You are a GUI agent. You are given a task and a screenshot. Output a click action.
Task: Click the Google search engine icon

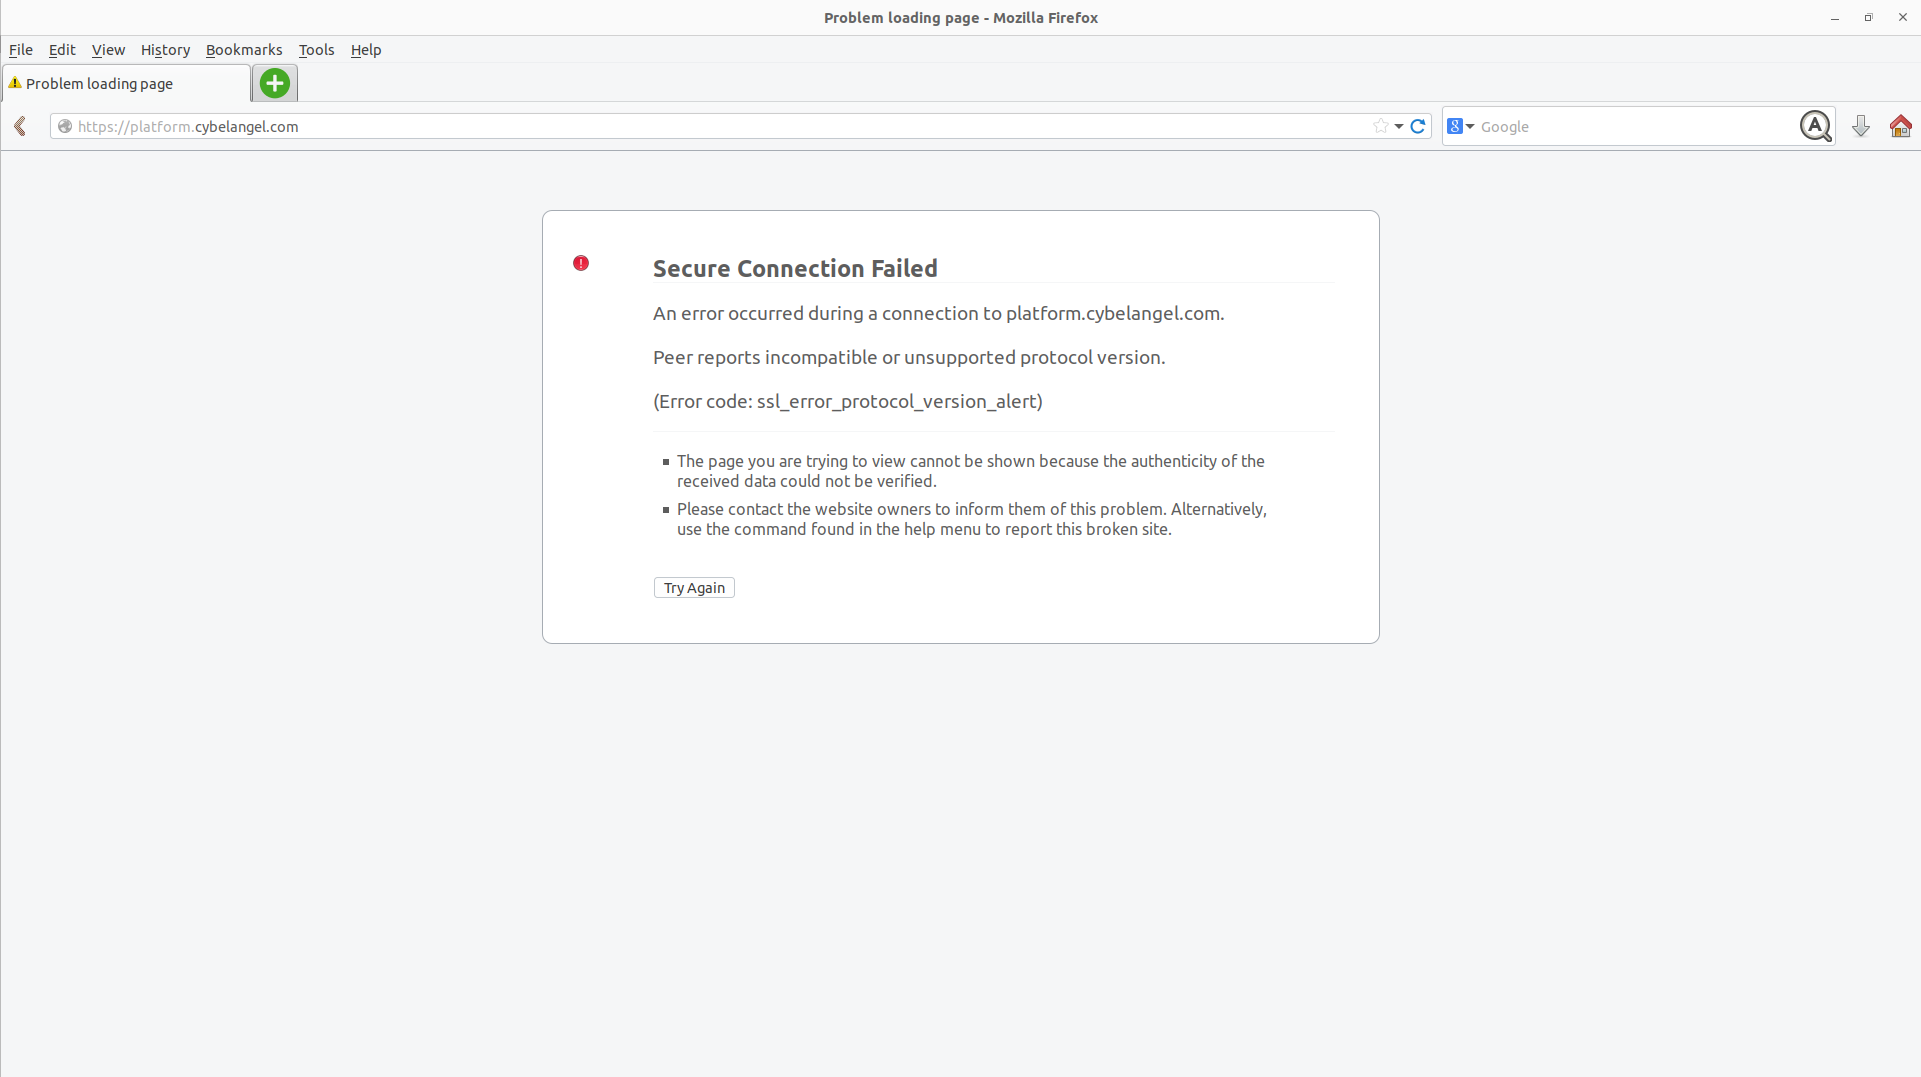(1455, 126)
